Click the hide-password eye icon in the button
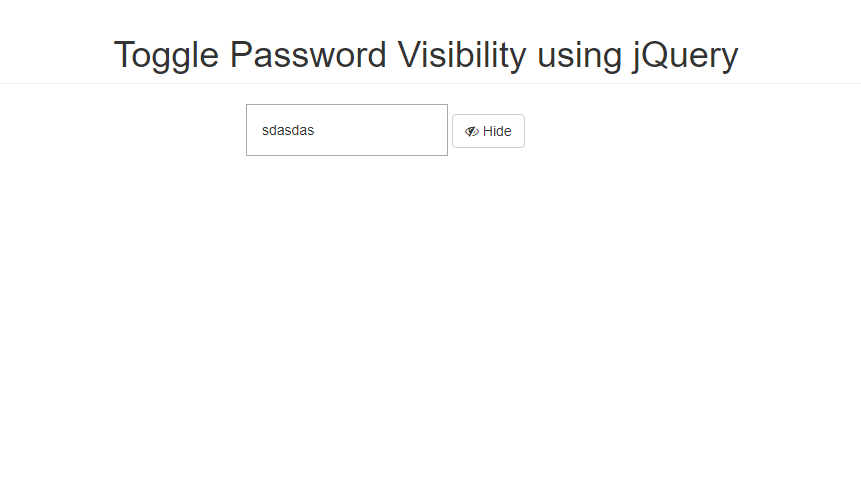 point(472,131)
